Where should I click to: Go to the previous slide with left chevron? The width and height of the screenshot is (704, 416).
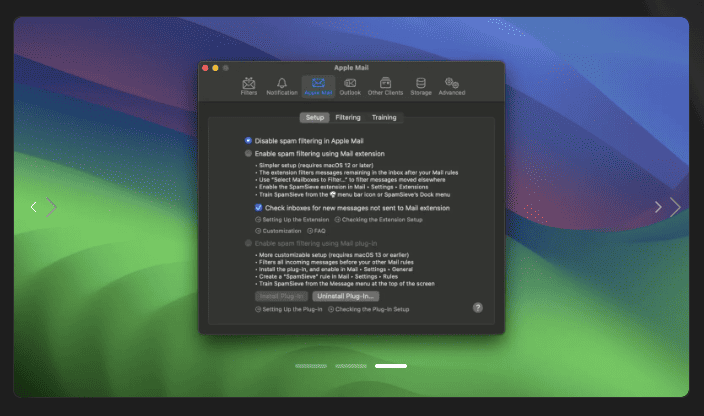click(x=34, y=207)
